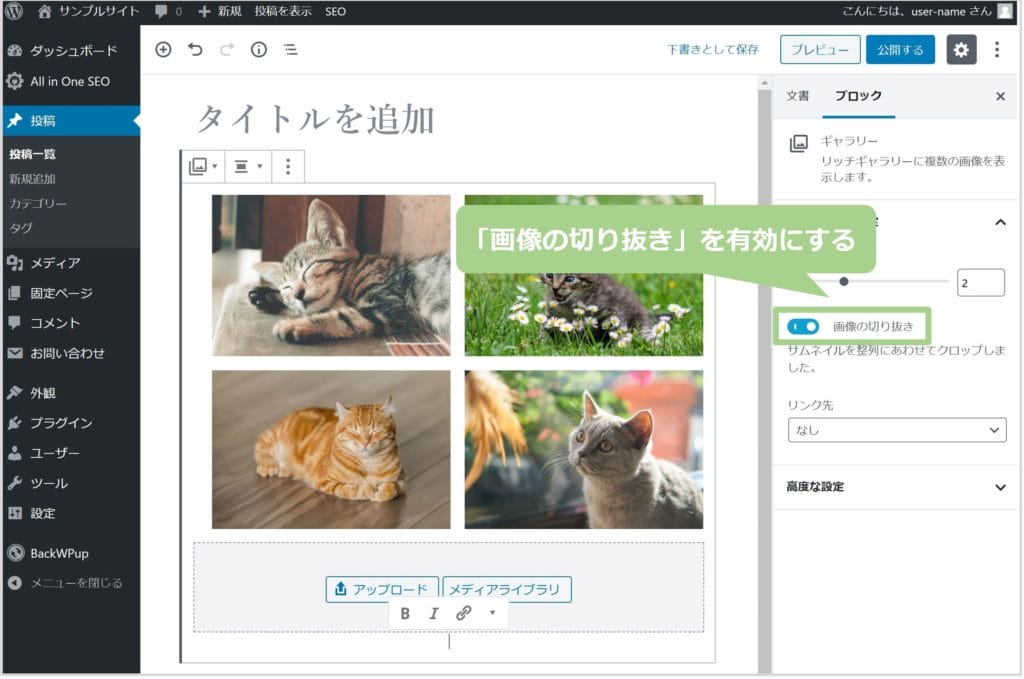
Task: Click the bold formatting icon
Action: 405,613
